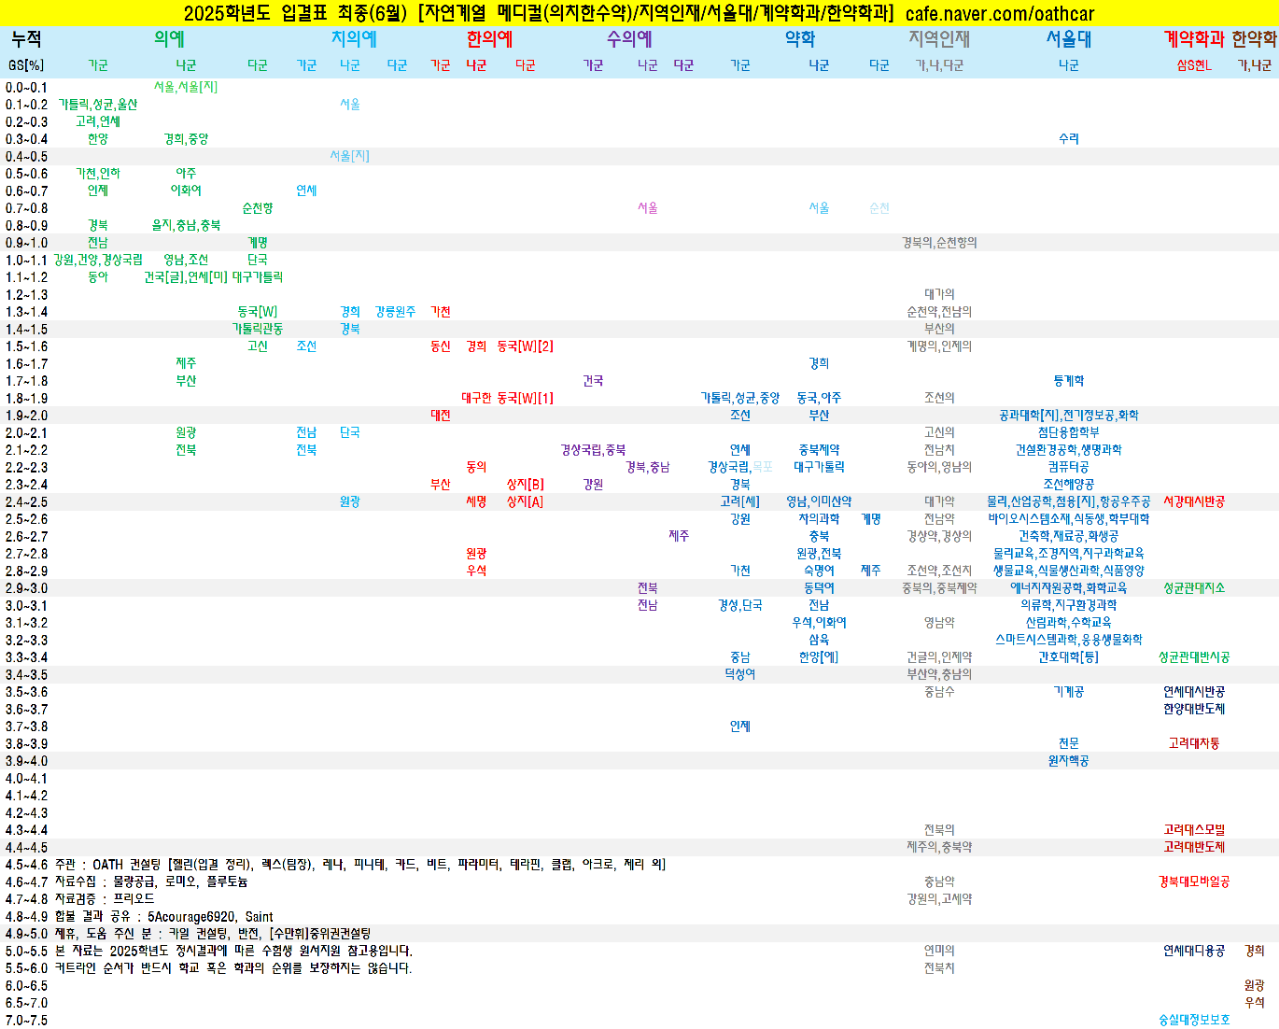This screenshot has width=1279, height=1029.
Task: Select the 경북대모바일공 cell
Action: click(1193, 882)
